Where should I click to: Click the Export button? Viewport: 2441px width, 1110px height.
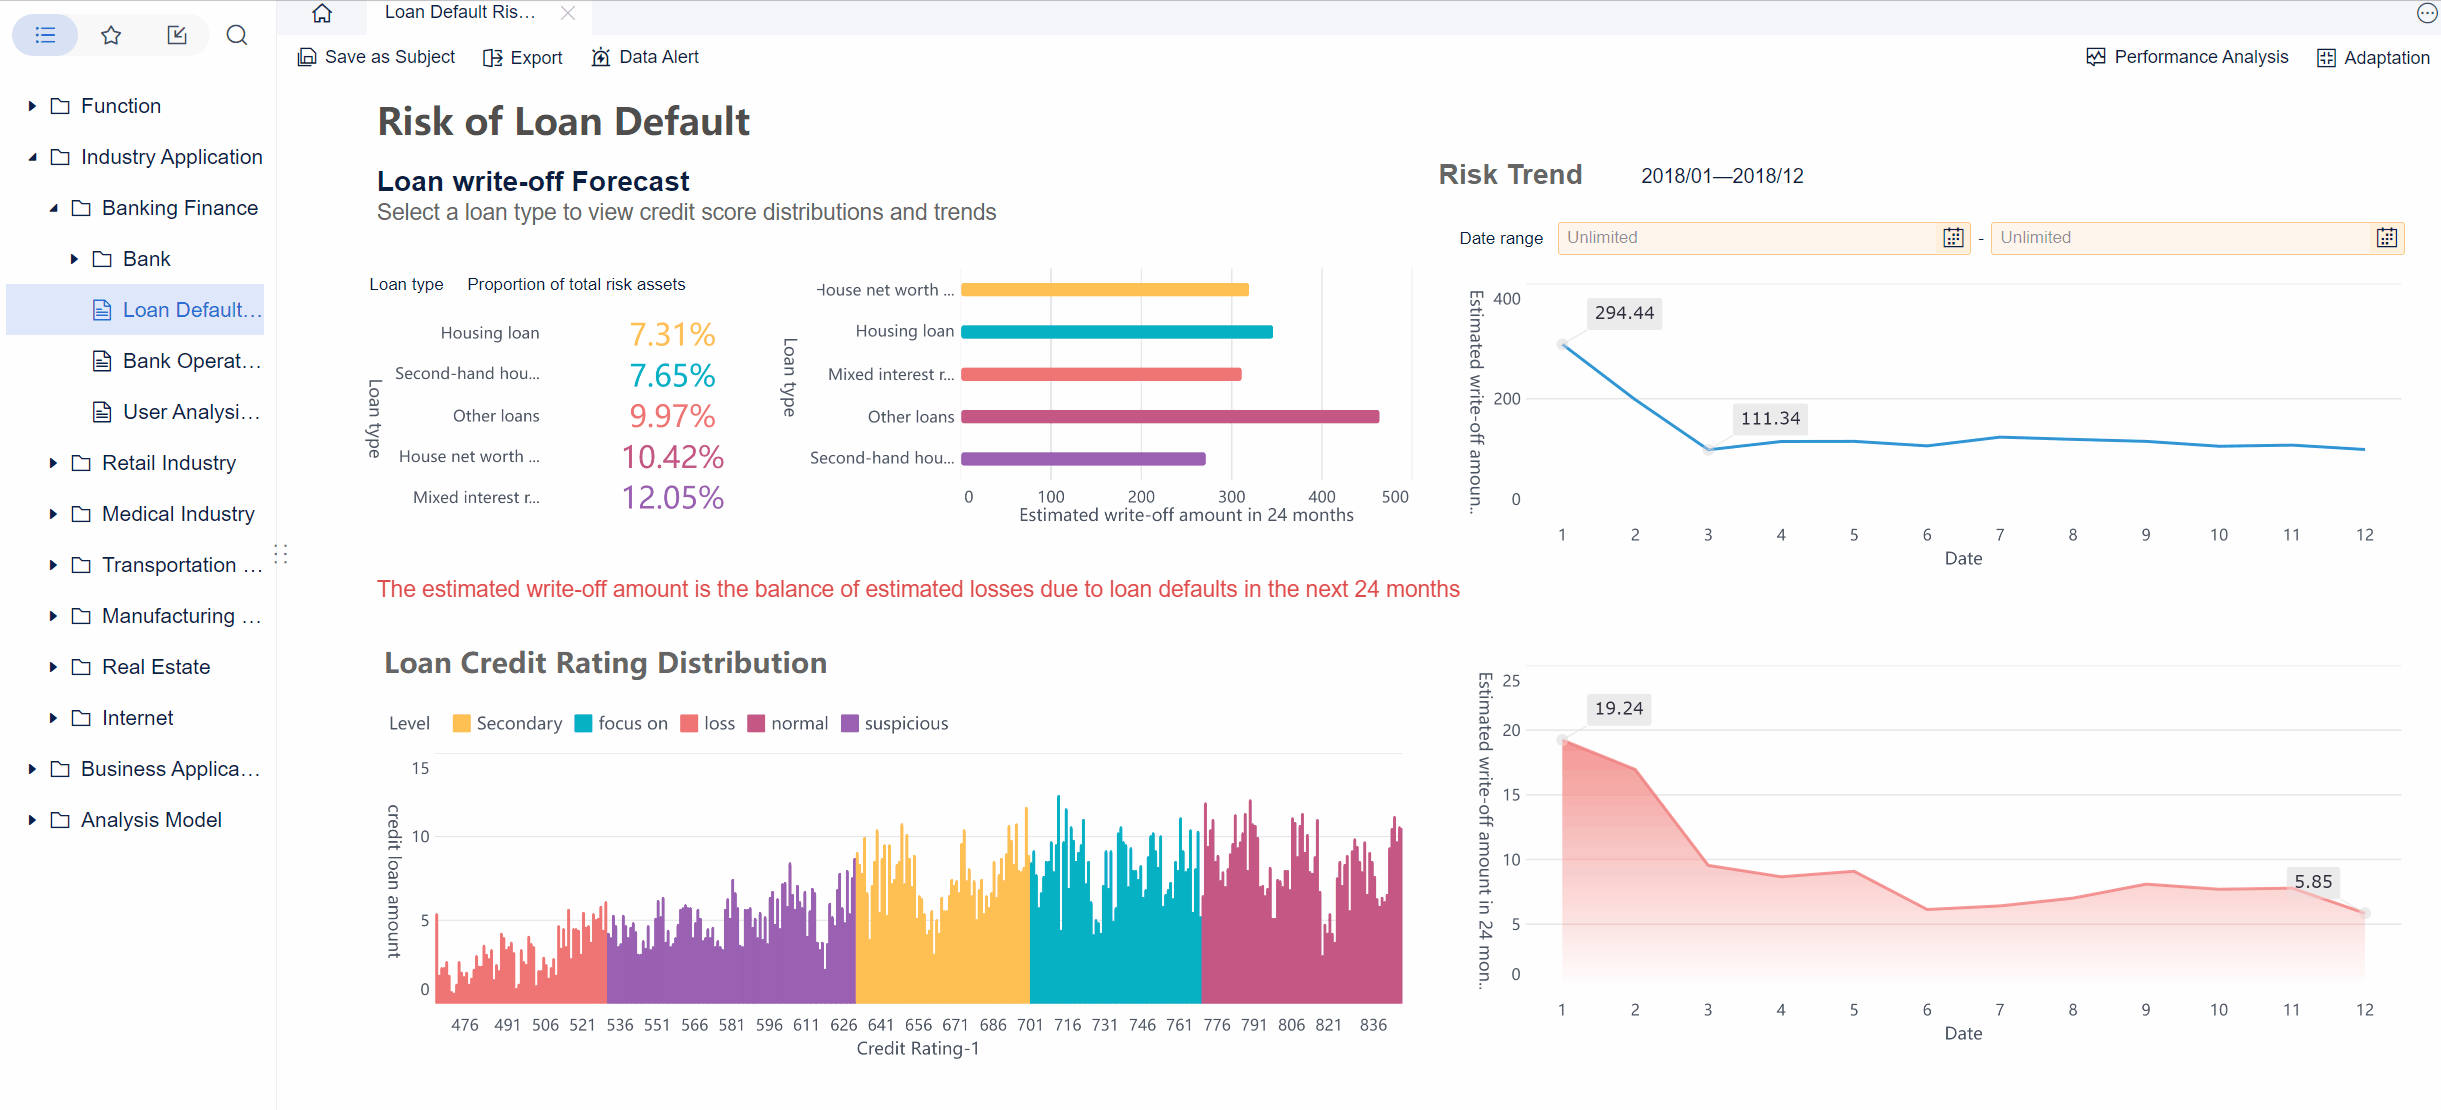pyautogui.click(x=523, y=58)
